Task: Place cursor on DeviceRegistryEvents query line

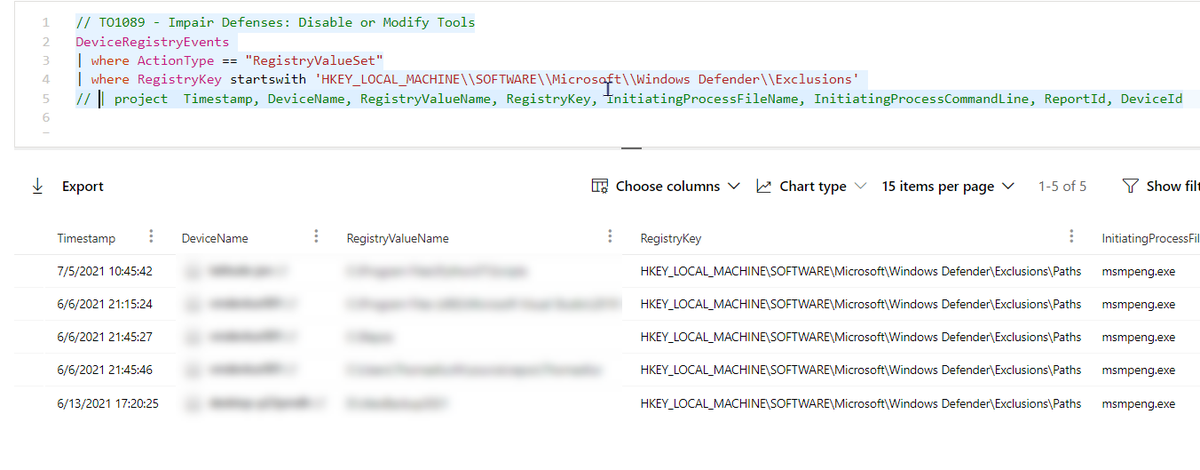Action: [152, 42]
